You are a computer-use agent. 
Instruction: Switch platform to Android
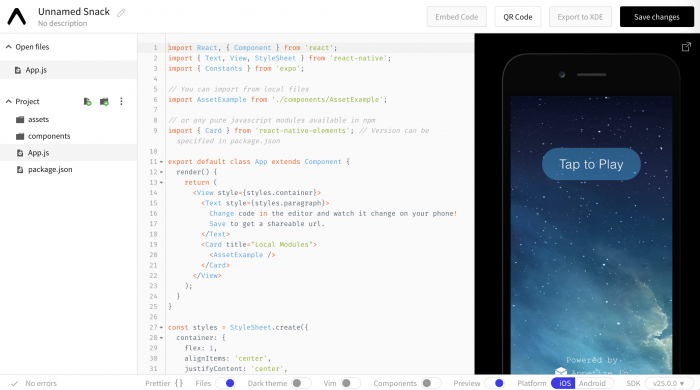[593, 383]
